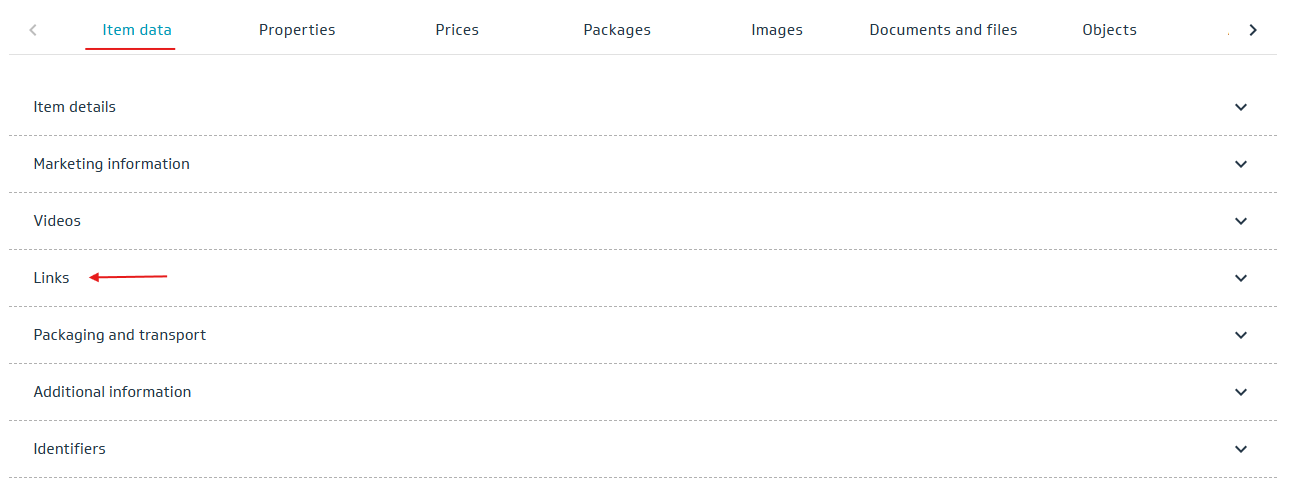The width and height of the screenshot is (1292, 498).
Task: Switch to the Properties tab
Action: pyautogui.click(x=297, y=30)
